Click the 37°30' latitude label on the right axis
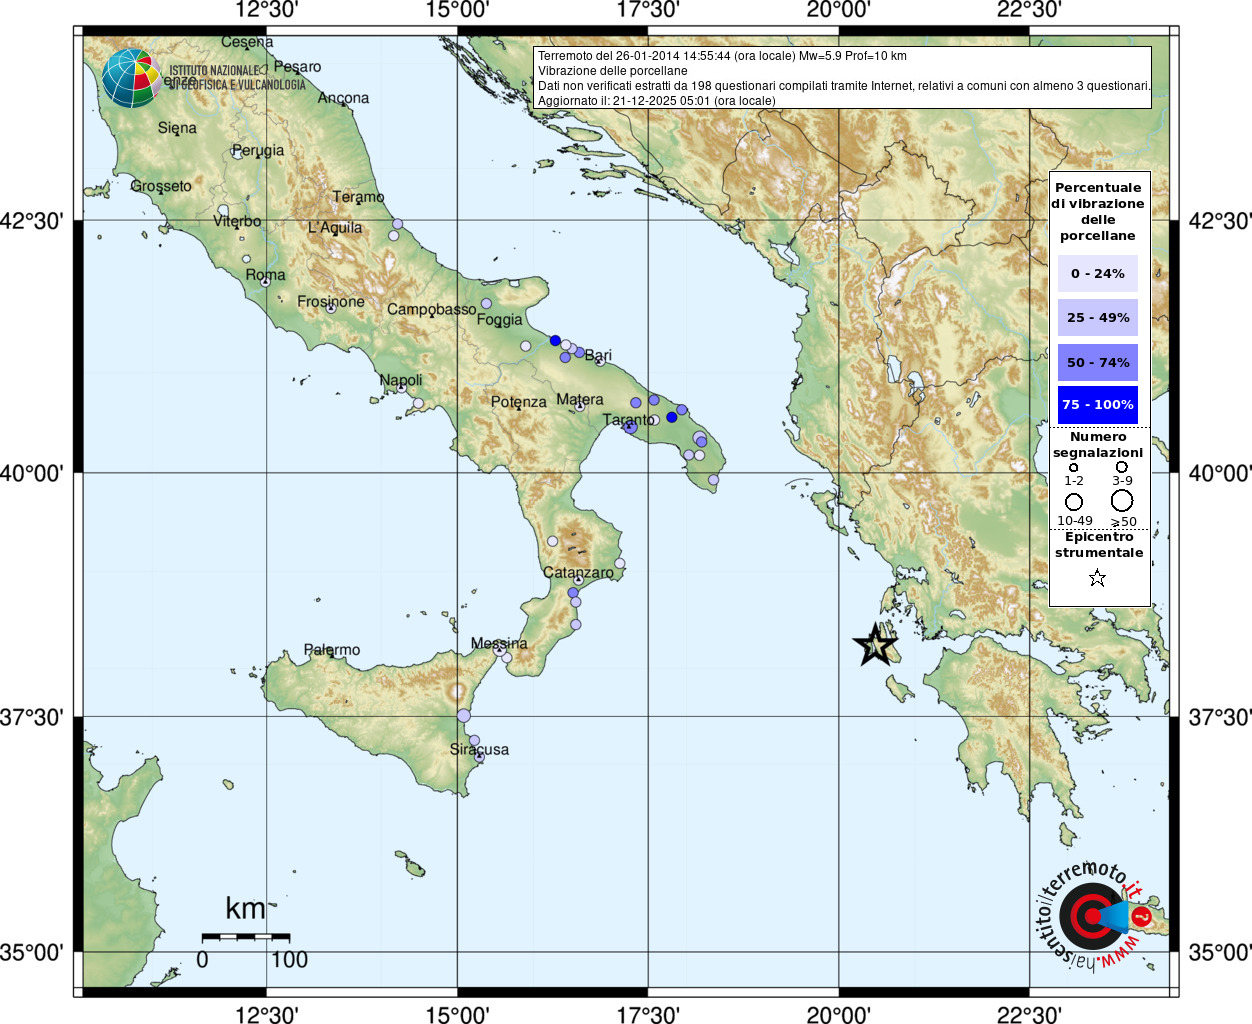This screenshot has height=1024, width=1252. click(1220, 717)
